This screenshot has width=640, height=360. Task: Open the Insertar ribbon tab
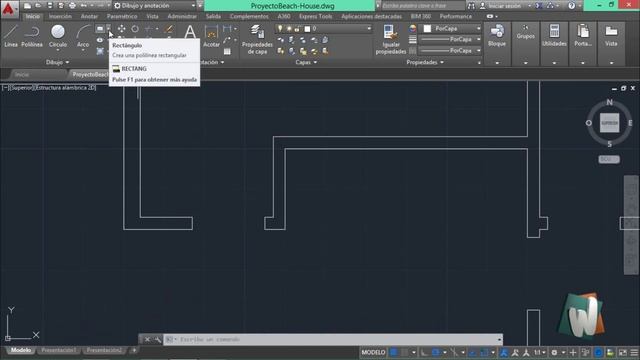click(60, 16)
